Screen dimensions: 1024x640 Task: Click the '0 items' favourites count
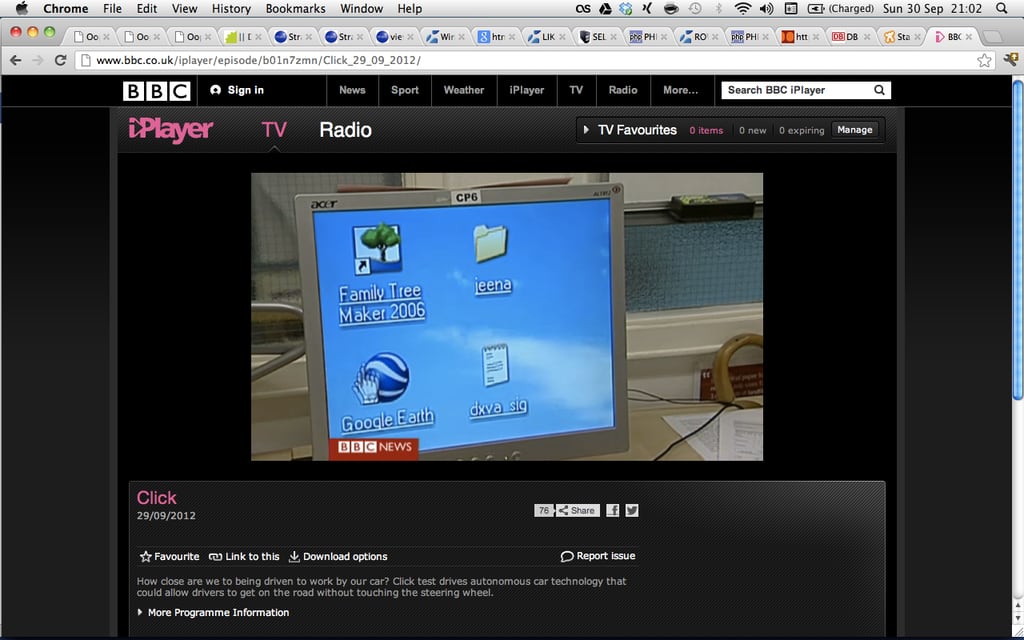[x=706, y=131]
